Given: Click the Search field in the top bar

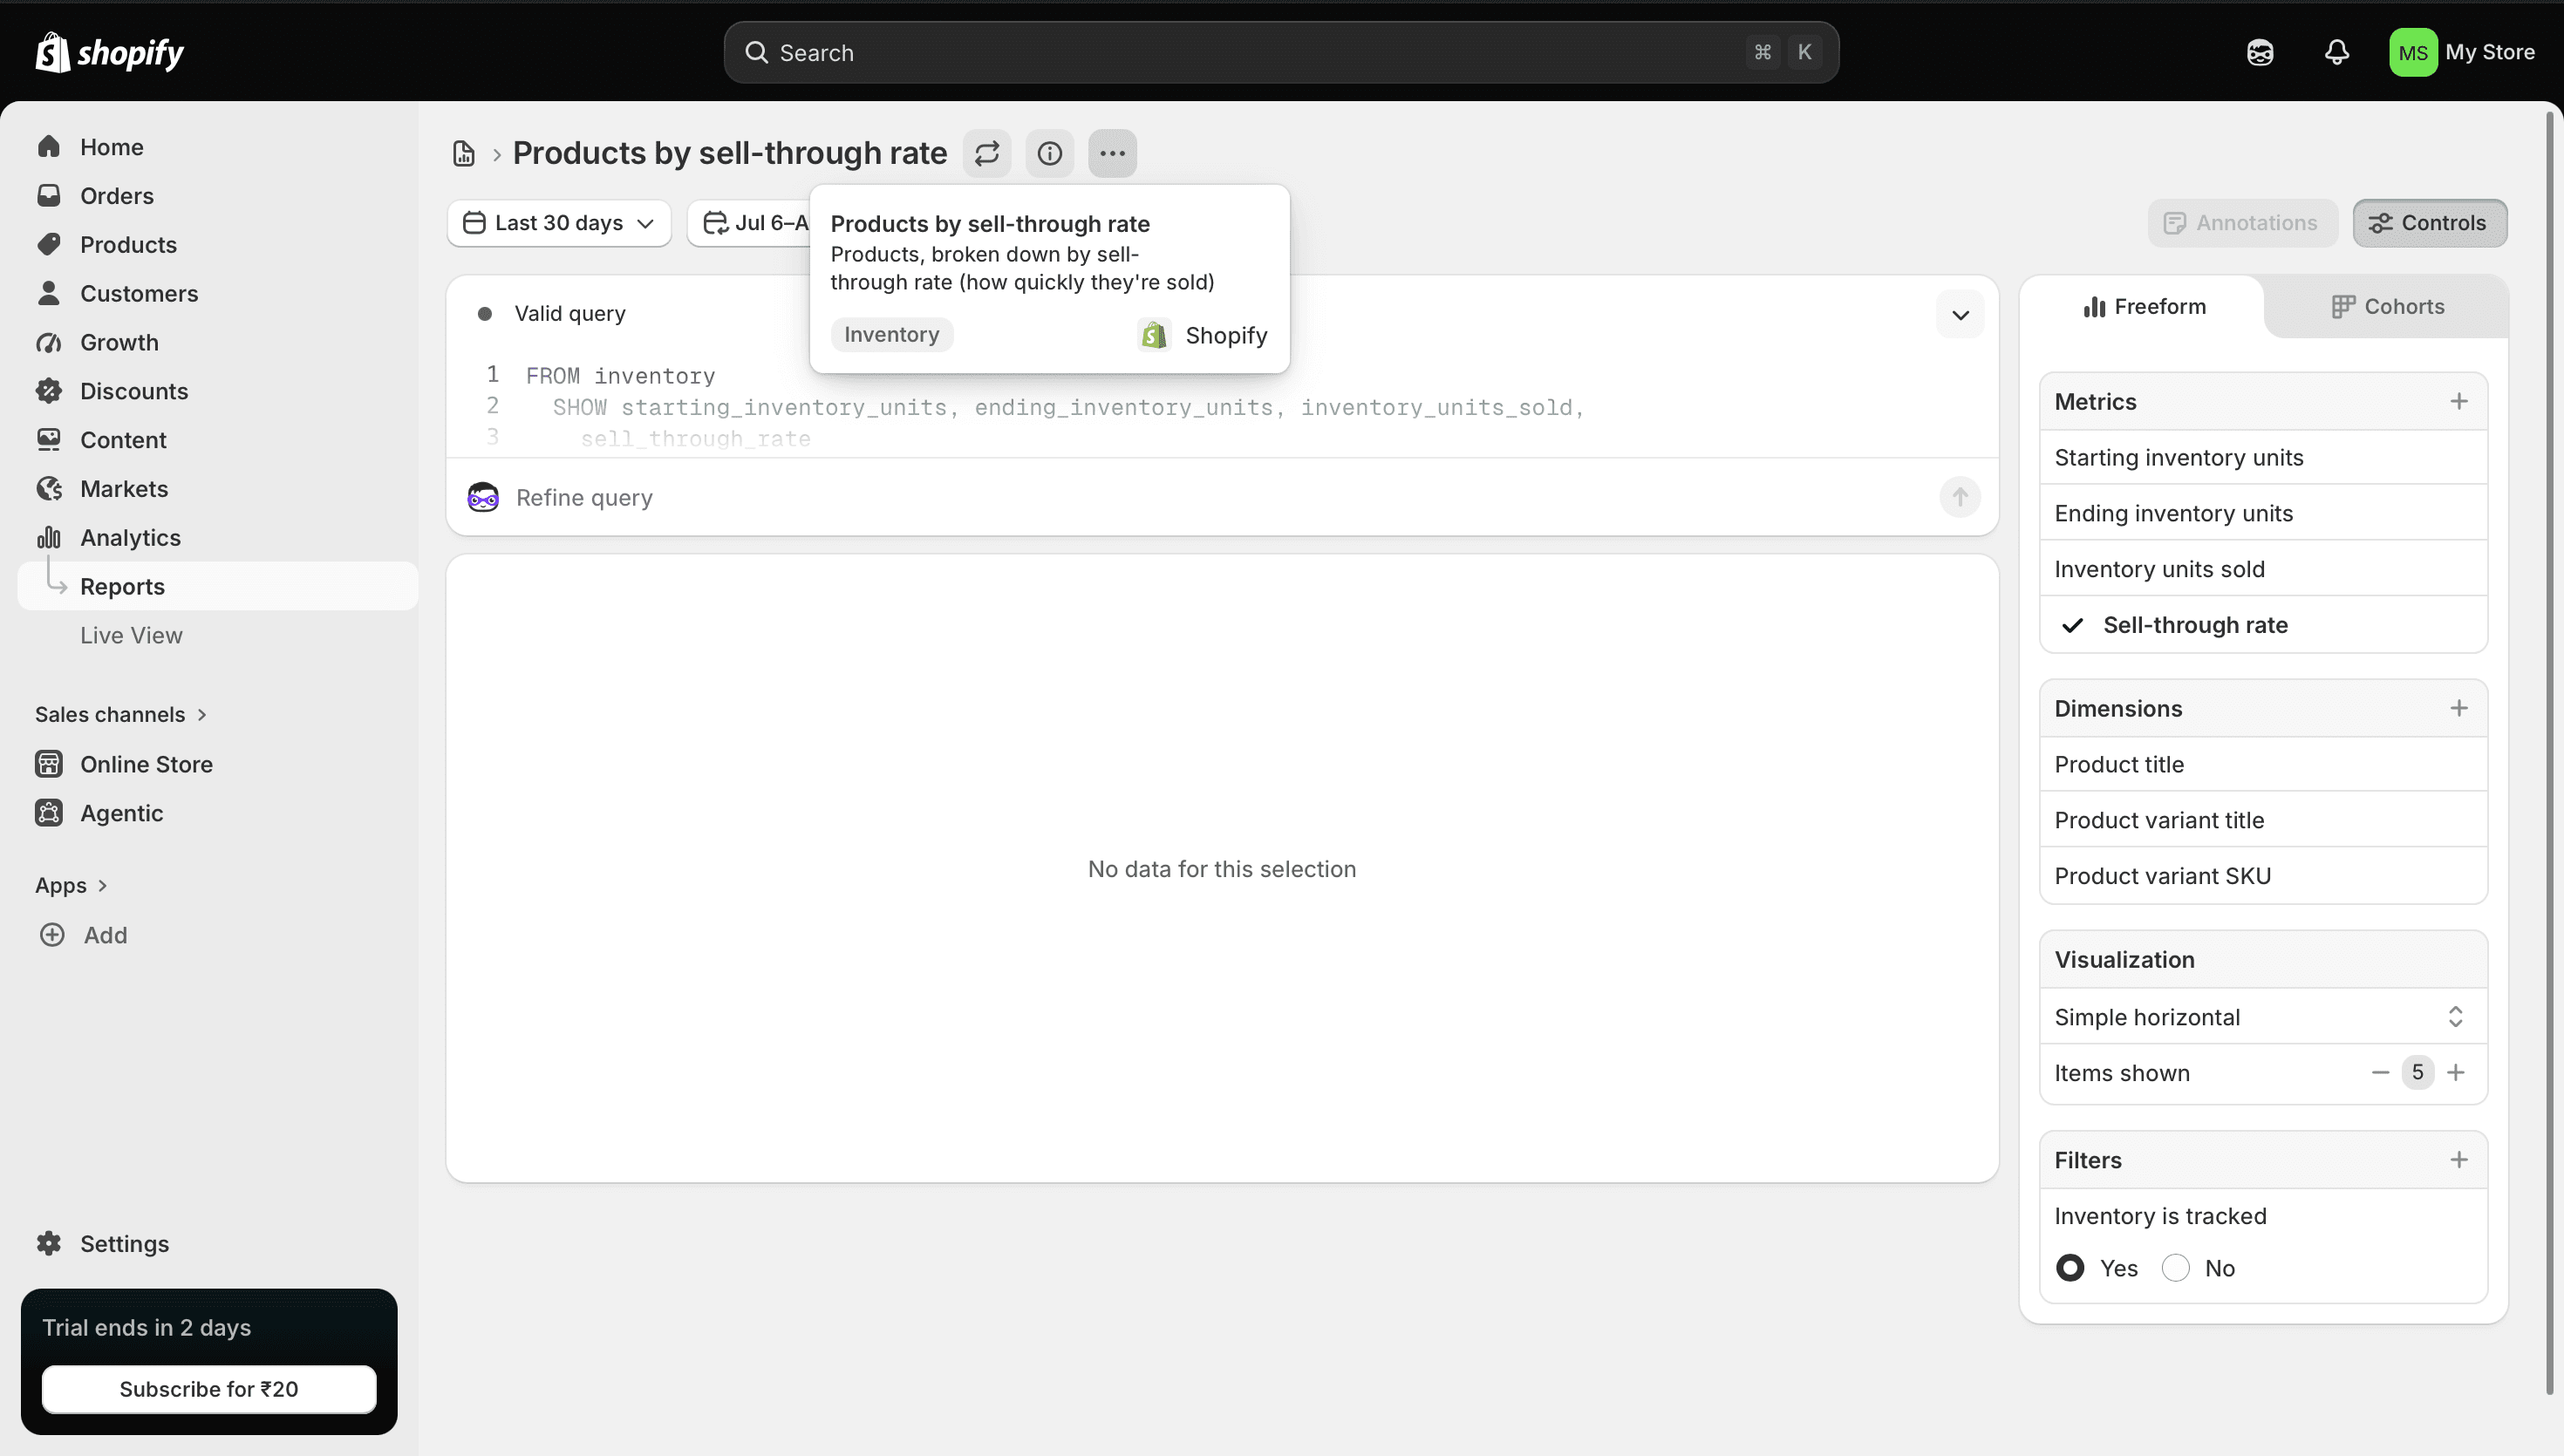Looking at the screenshot, I should [x=1281, y=52].
